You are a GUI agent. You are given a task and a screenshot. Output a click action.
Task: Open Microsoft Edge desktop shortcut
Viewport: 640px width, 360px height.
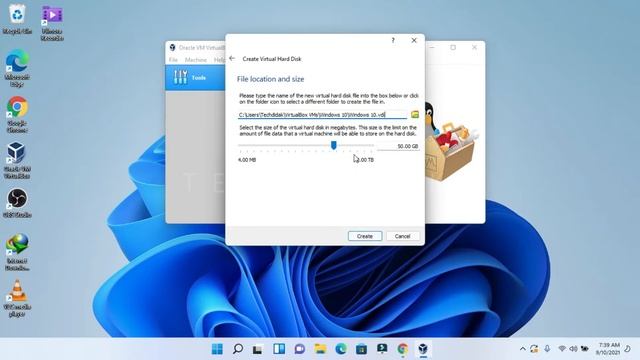click(17, 68)
